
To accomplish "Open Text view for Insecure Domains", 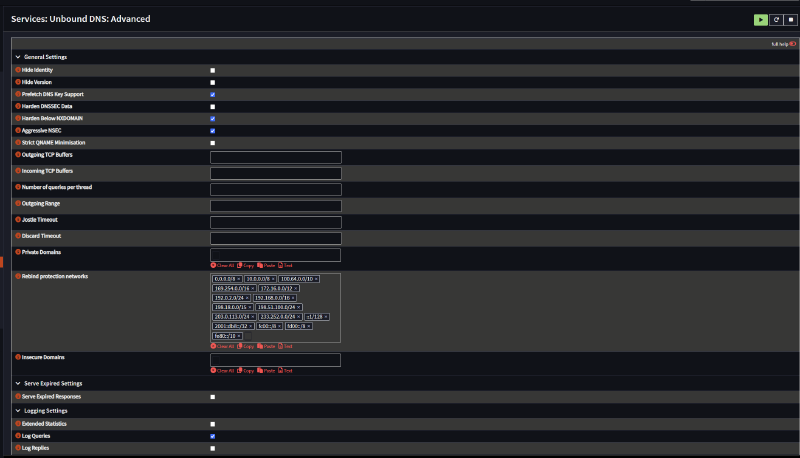I will click(286, 371).
